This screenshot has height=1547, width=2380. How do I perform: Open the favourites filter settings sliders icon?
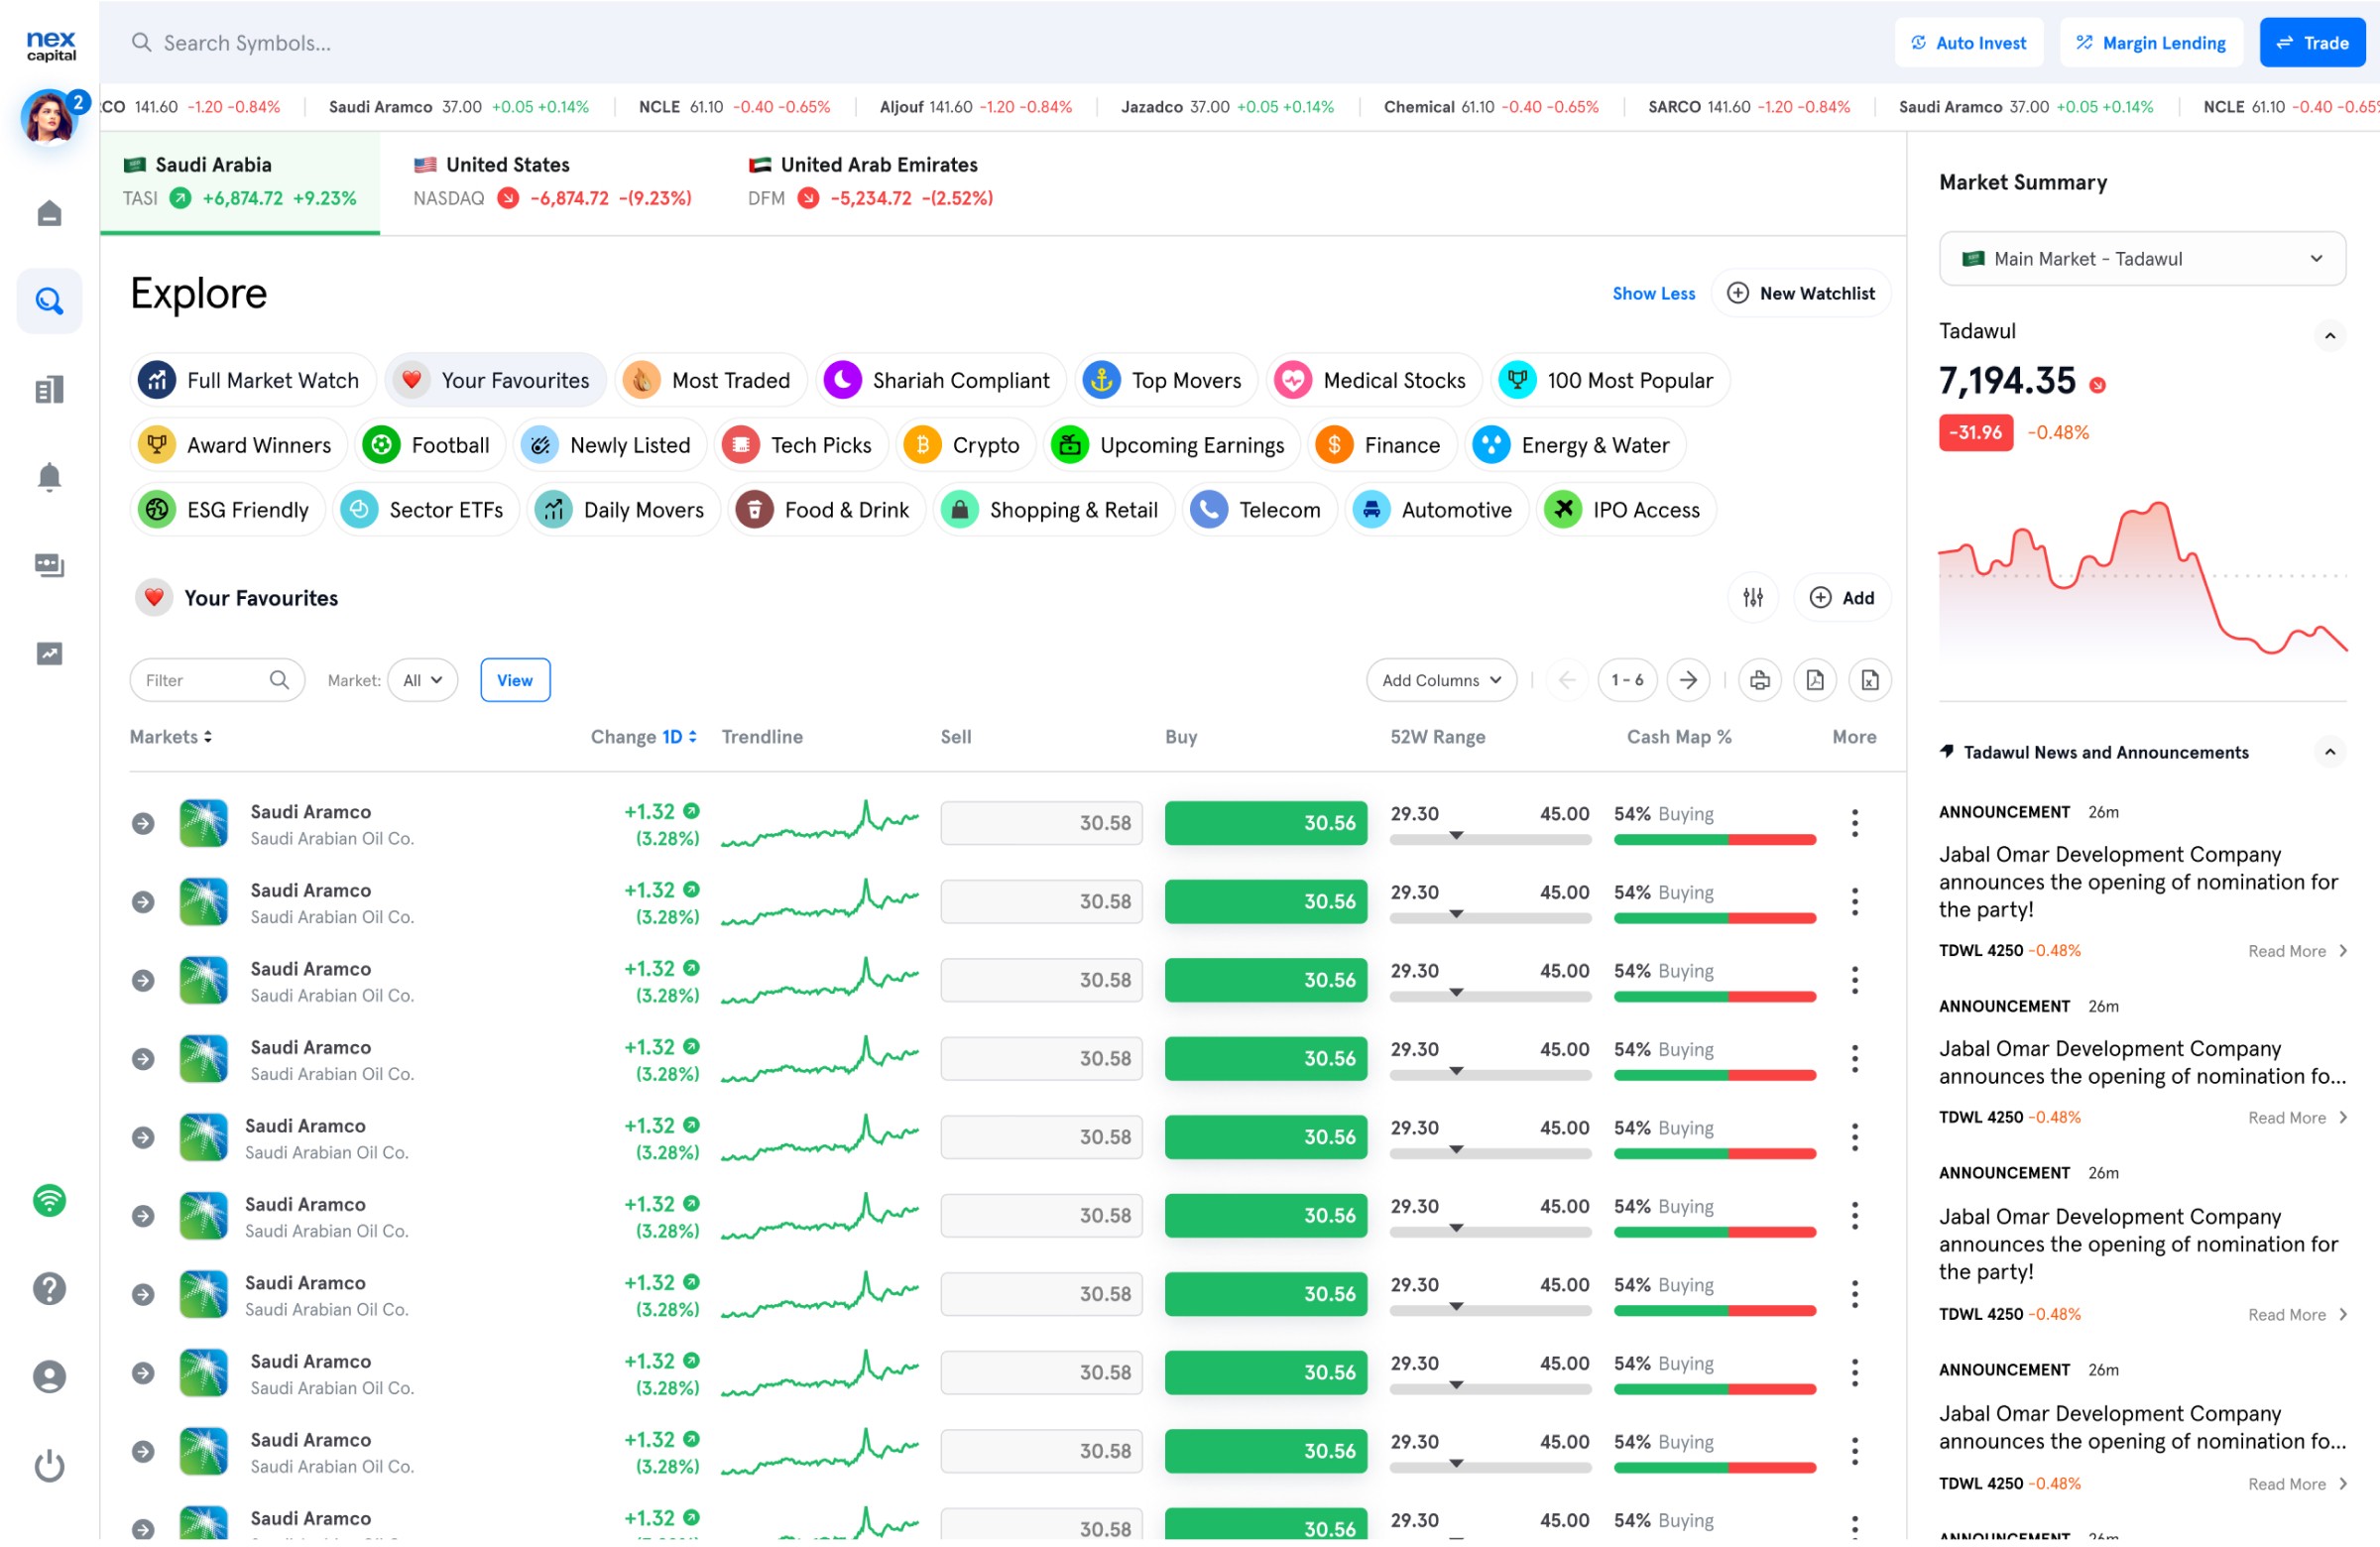(x=1753, y=598)
